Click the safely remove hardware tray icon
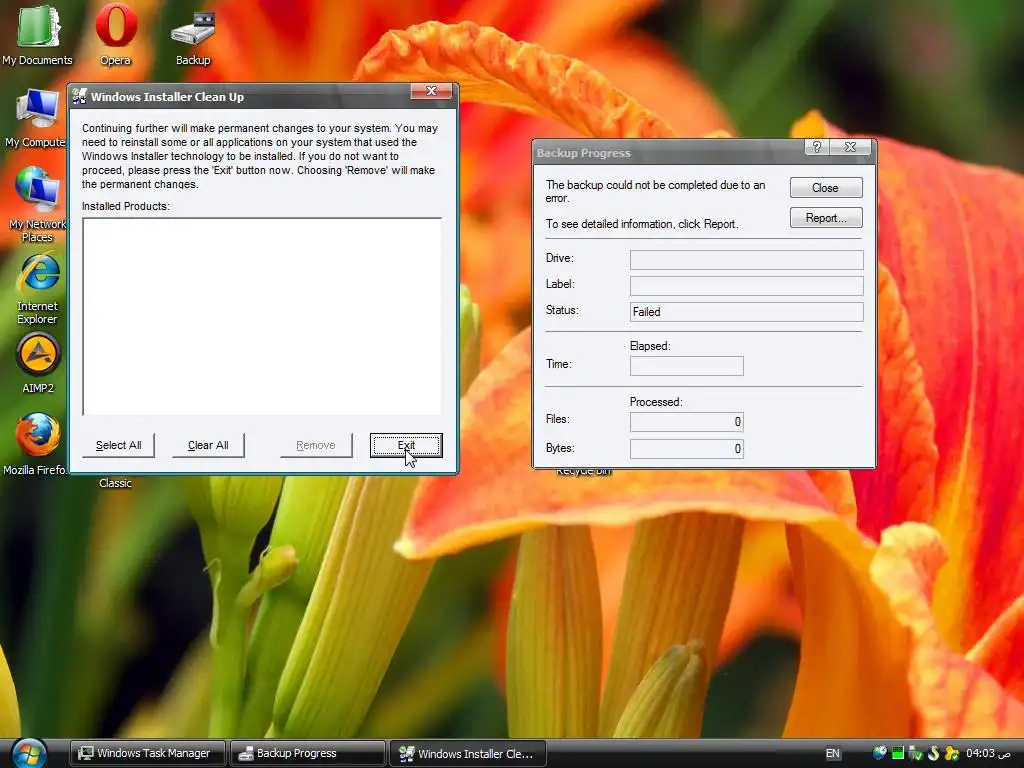The height and width of the screenshot is (768, 1024). (916, 753)
